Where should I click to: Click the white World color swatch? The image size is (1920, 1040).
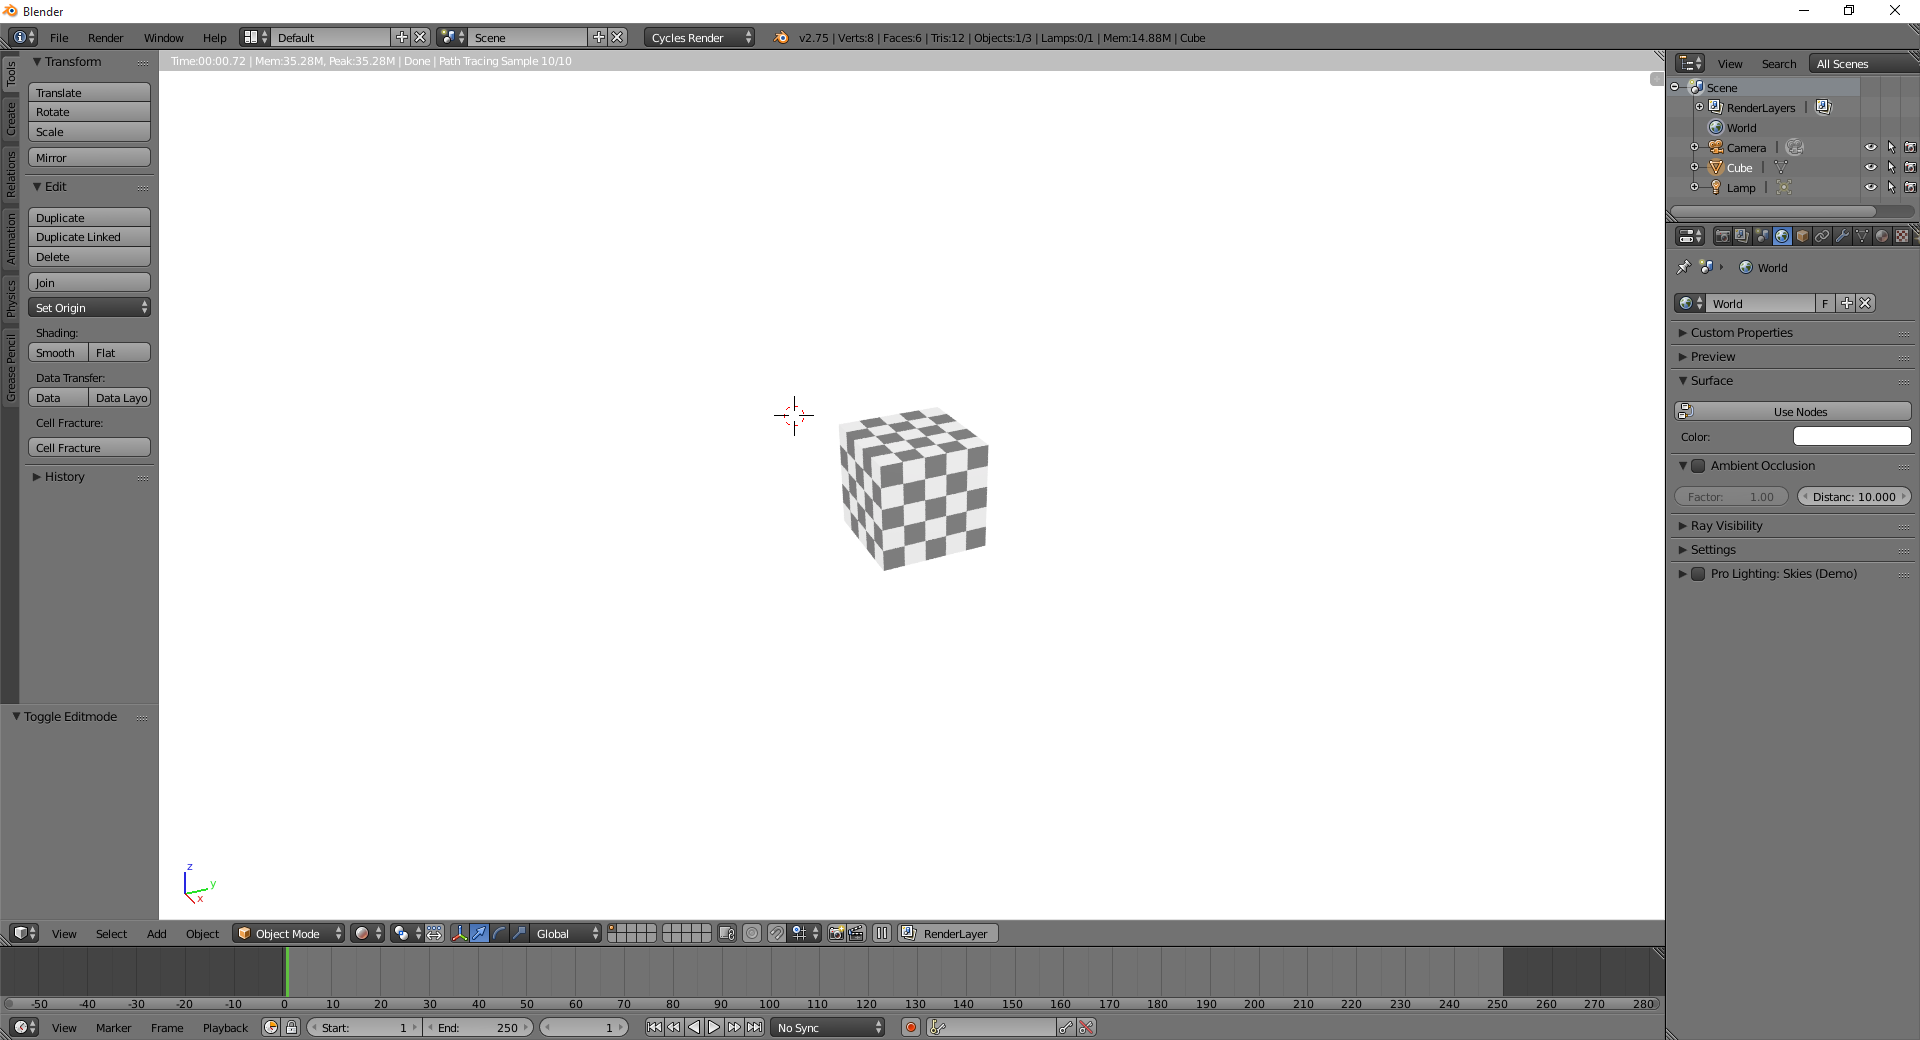pyautogui.click(x=1851, y=436)
